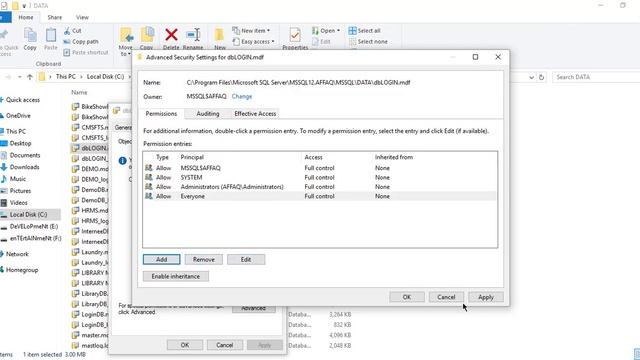The image size is (640, 360).
Task: Click the Name column header in file list
Action: (x=79, y=92)
